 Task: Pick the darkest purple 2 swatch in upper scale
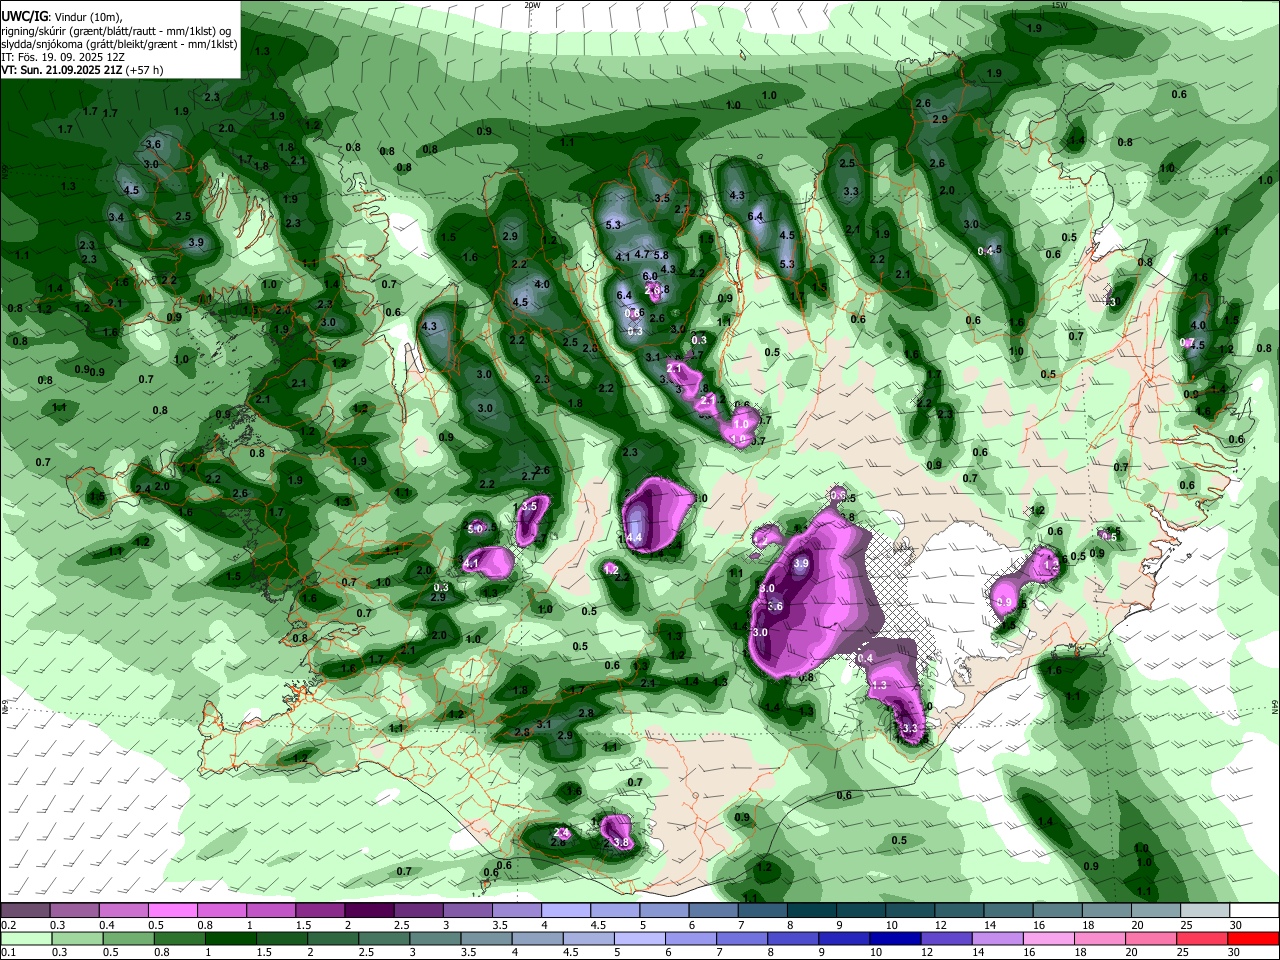[369, 910]
